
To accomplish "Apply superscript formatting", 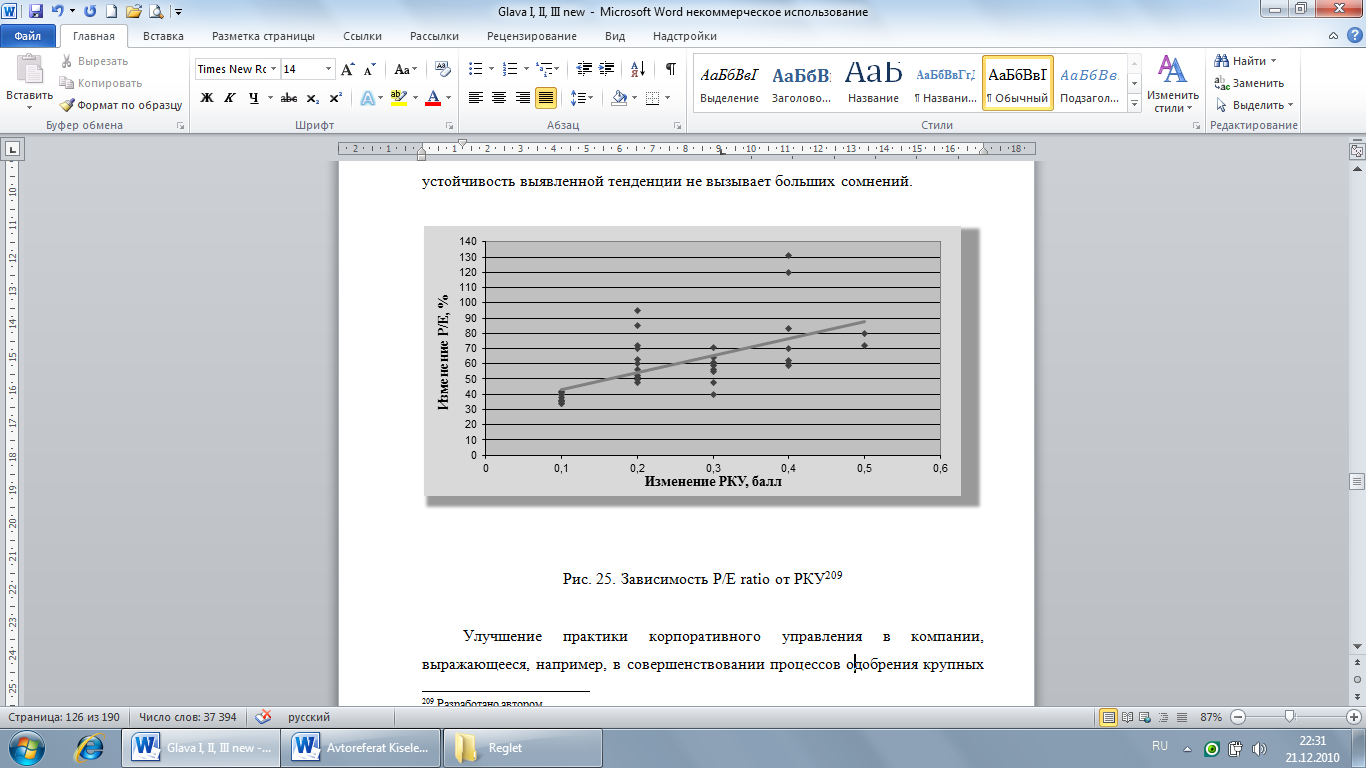I will [335, 98].
